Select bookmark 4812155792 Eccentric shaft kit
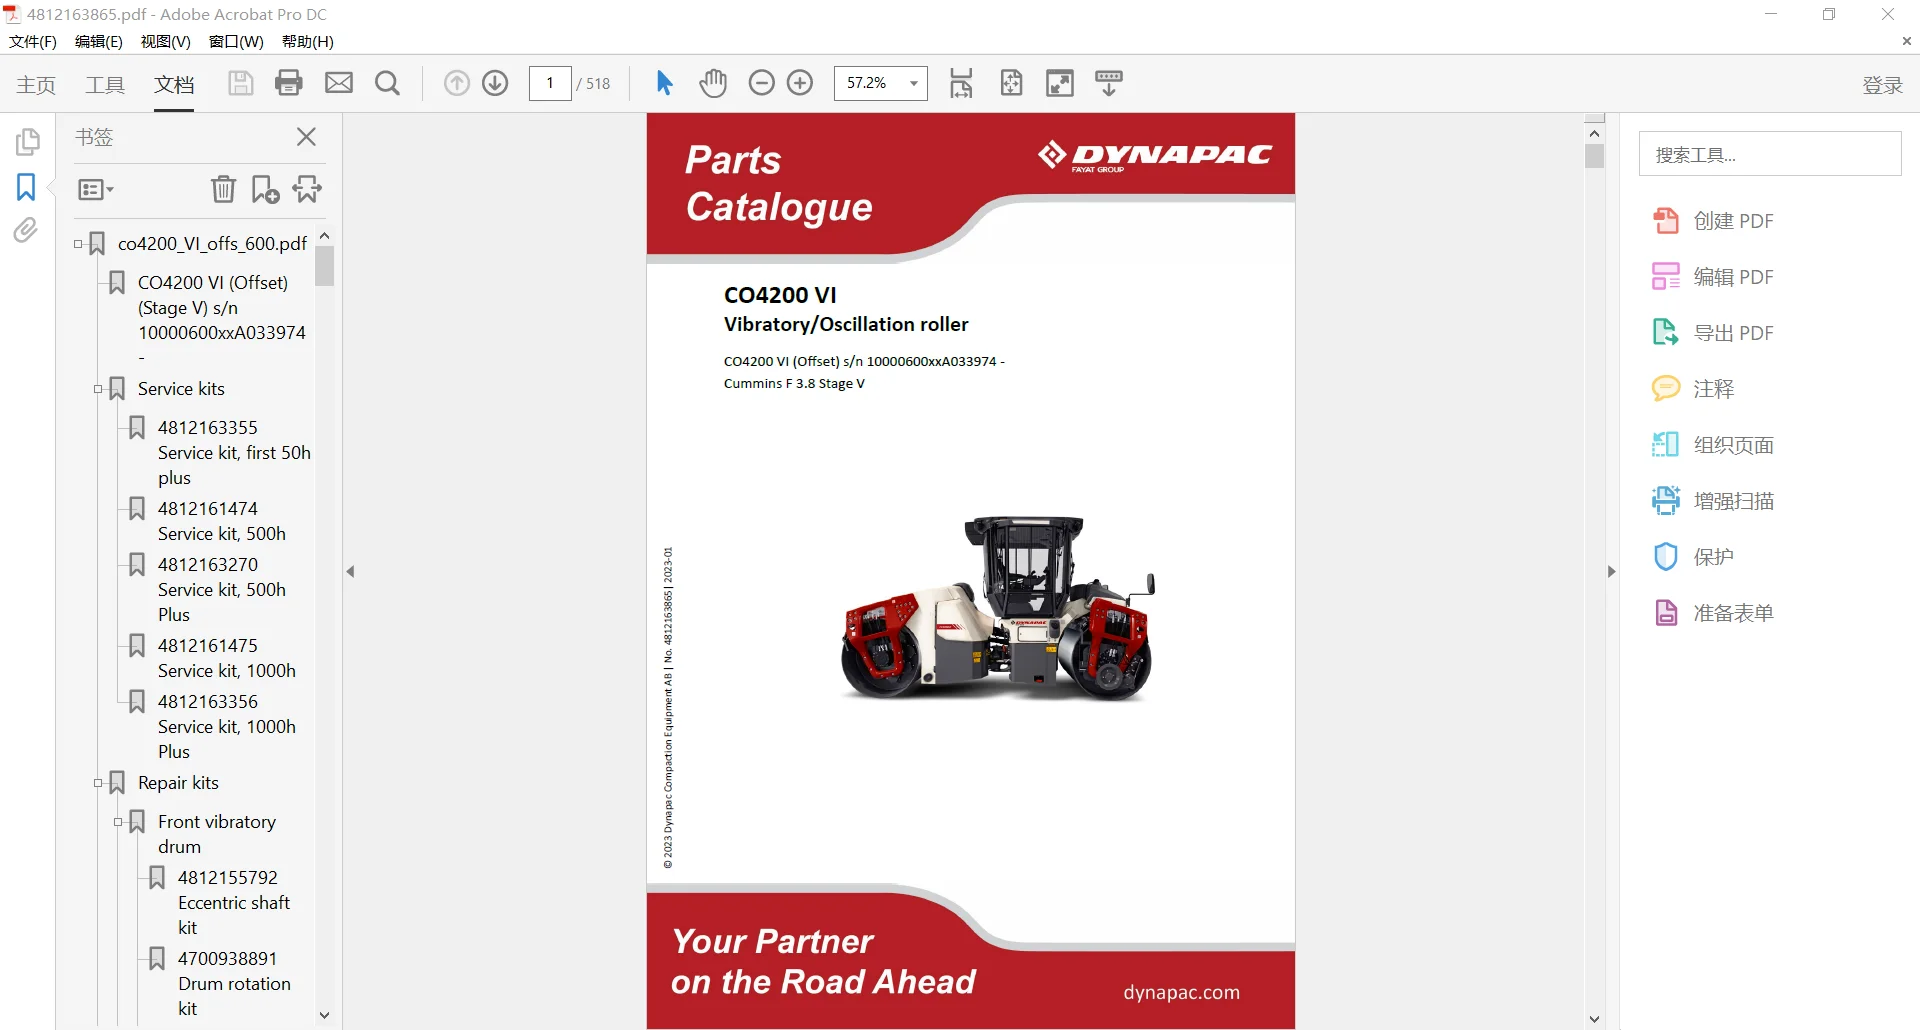Screen dimensions: 1920x1030 pos(234,903)
